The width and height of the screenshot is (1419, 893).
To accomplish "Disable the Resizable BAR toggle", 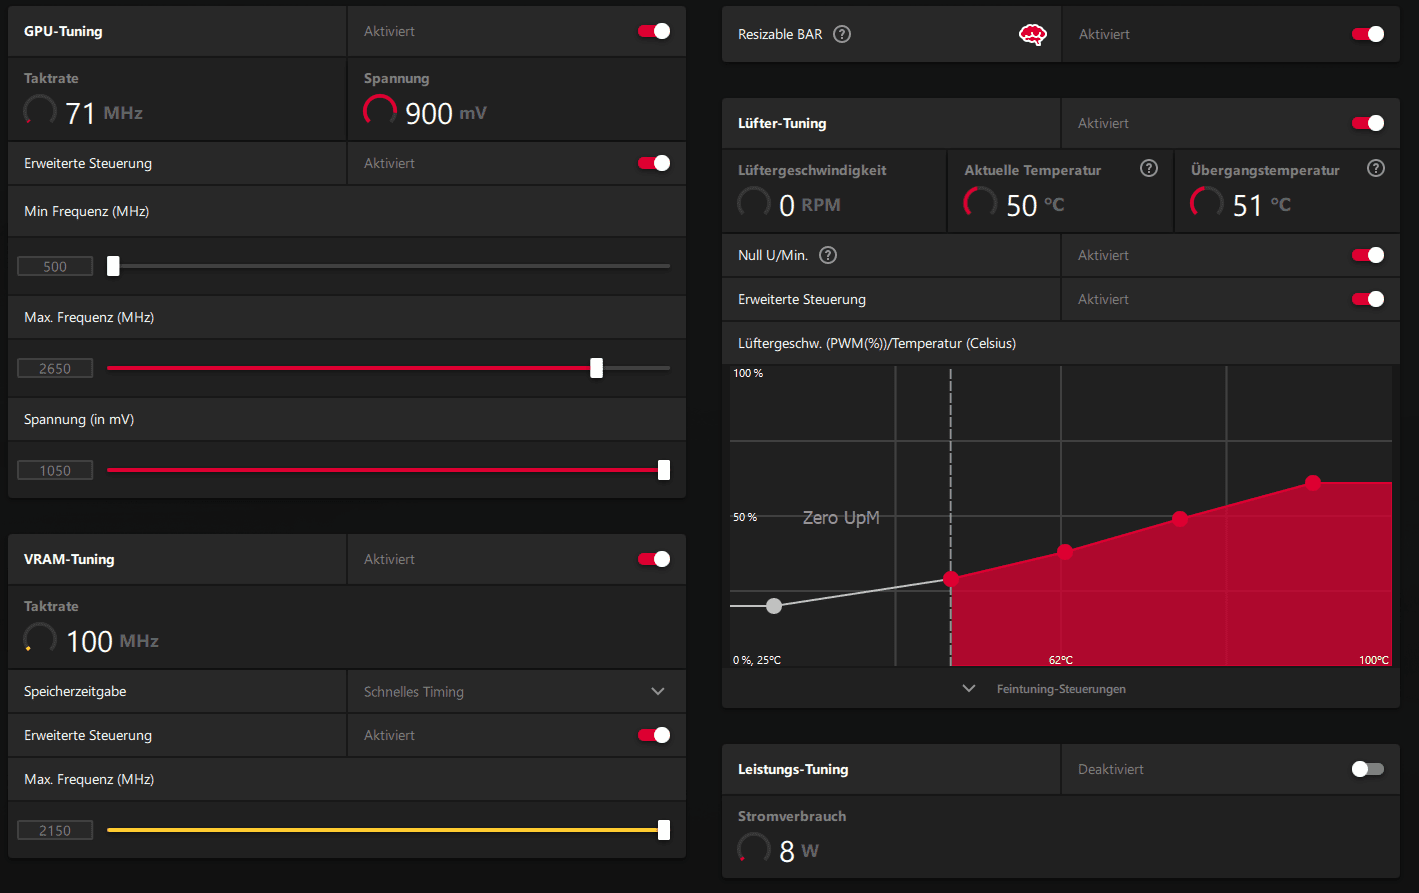I will tap(1368, 34).
